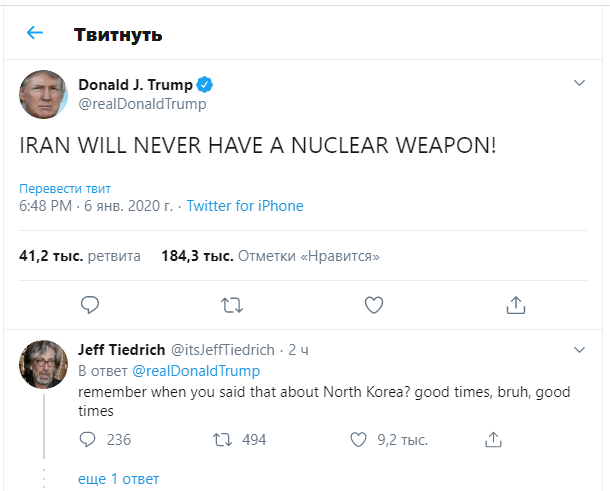
Task: Share the main Trump tweet
Action: (515, 304)
